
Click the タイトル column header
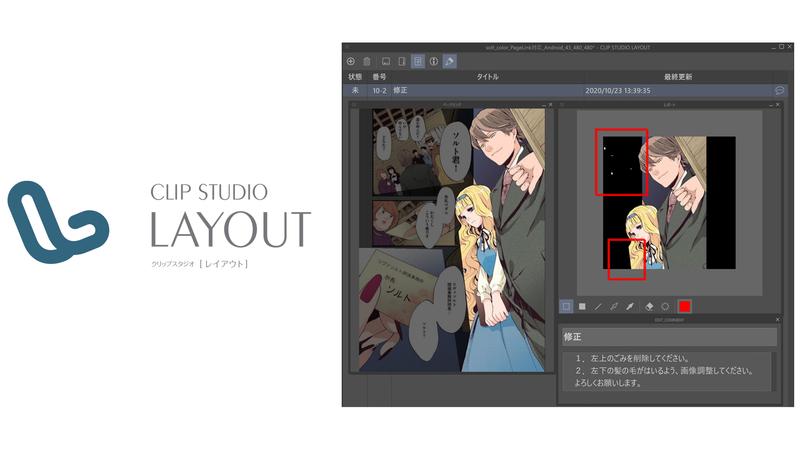(487, 77)
